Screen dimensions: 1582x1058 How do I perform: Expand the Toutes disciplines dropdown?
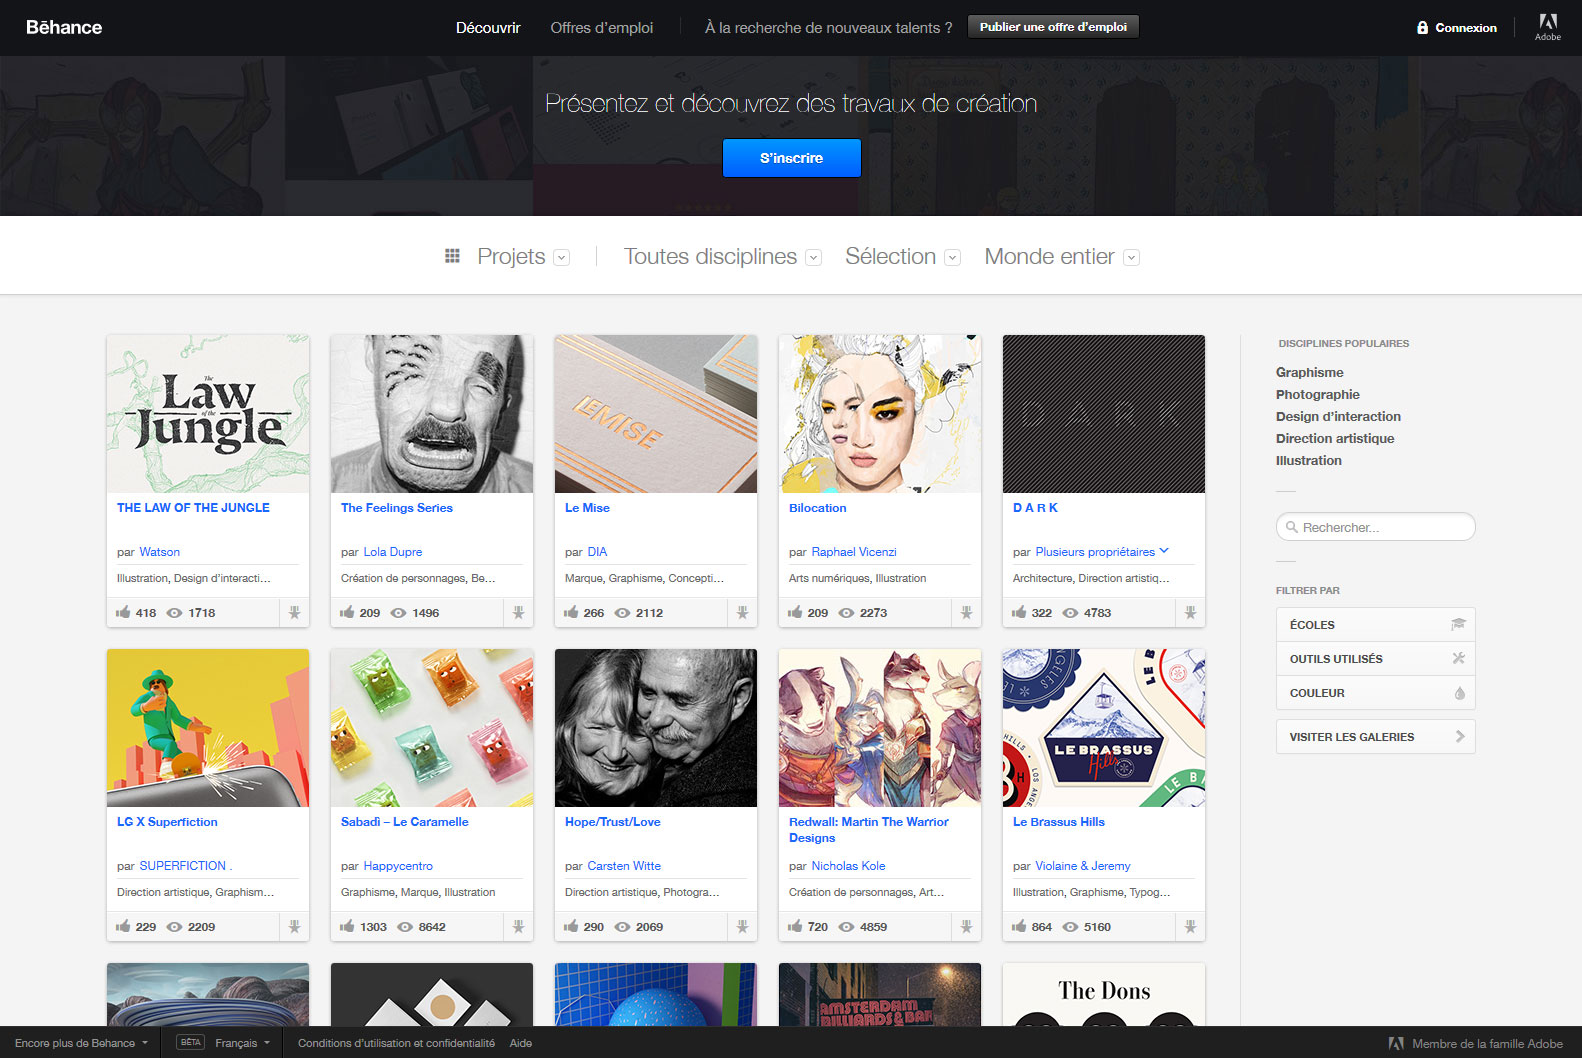[x=722, y=257]
